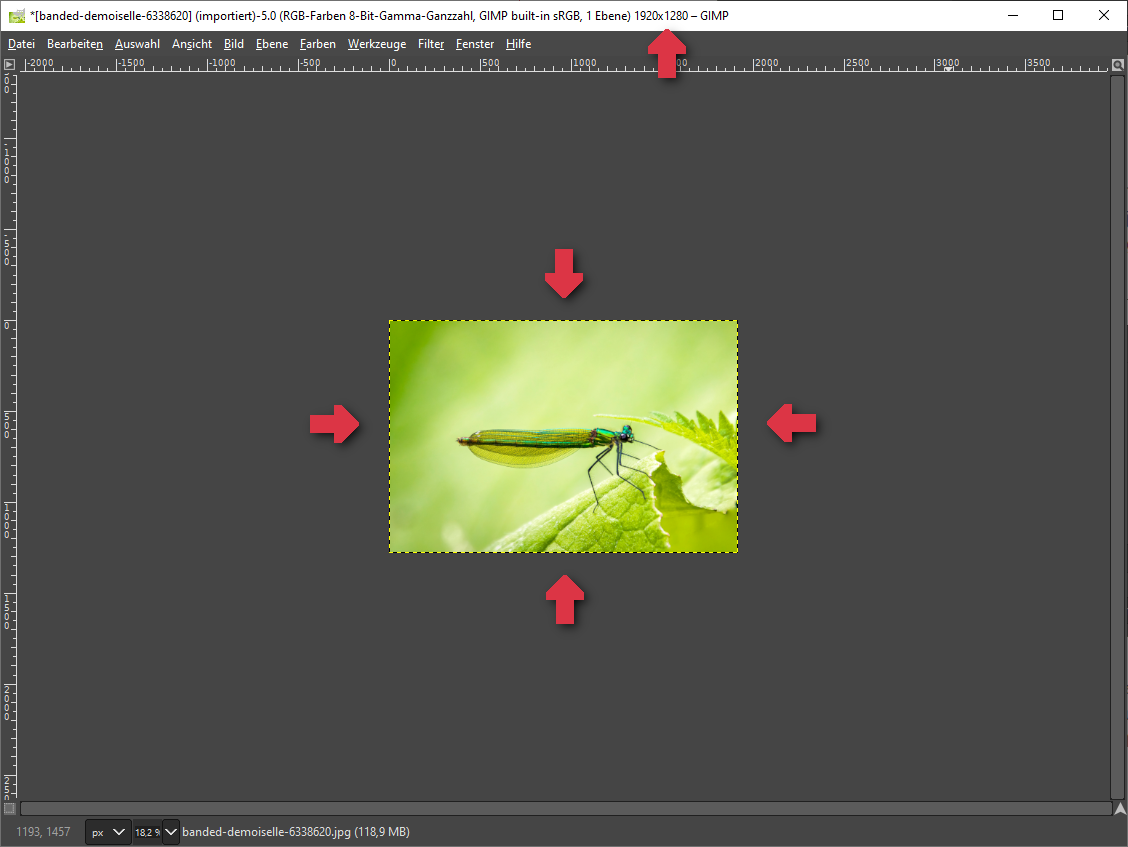Click the navigation preview icon at bottom right
The height and width of the screenshot is (847, 1128).
[x=1119, y=808]
